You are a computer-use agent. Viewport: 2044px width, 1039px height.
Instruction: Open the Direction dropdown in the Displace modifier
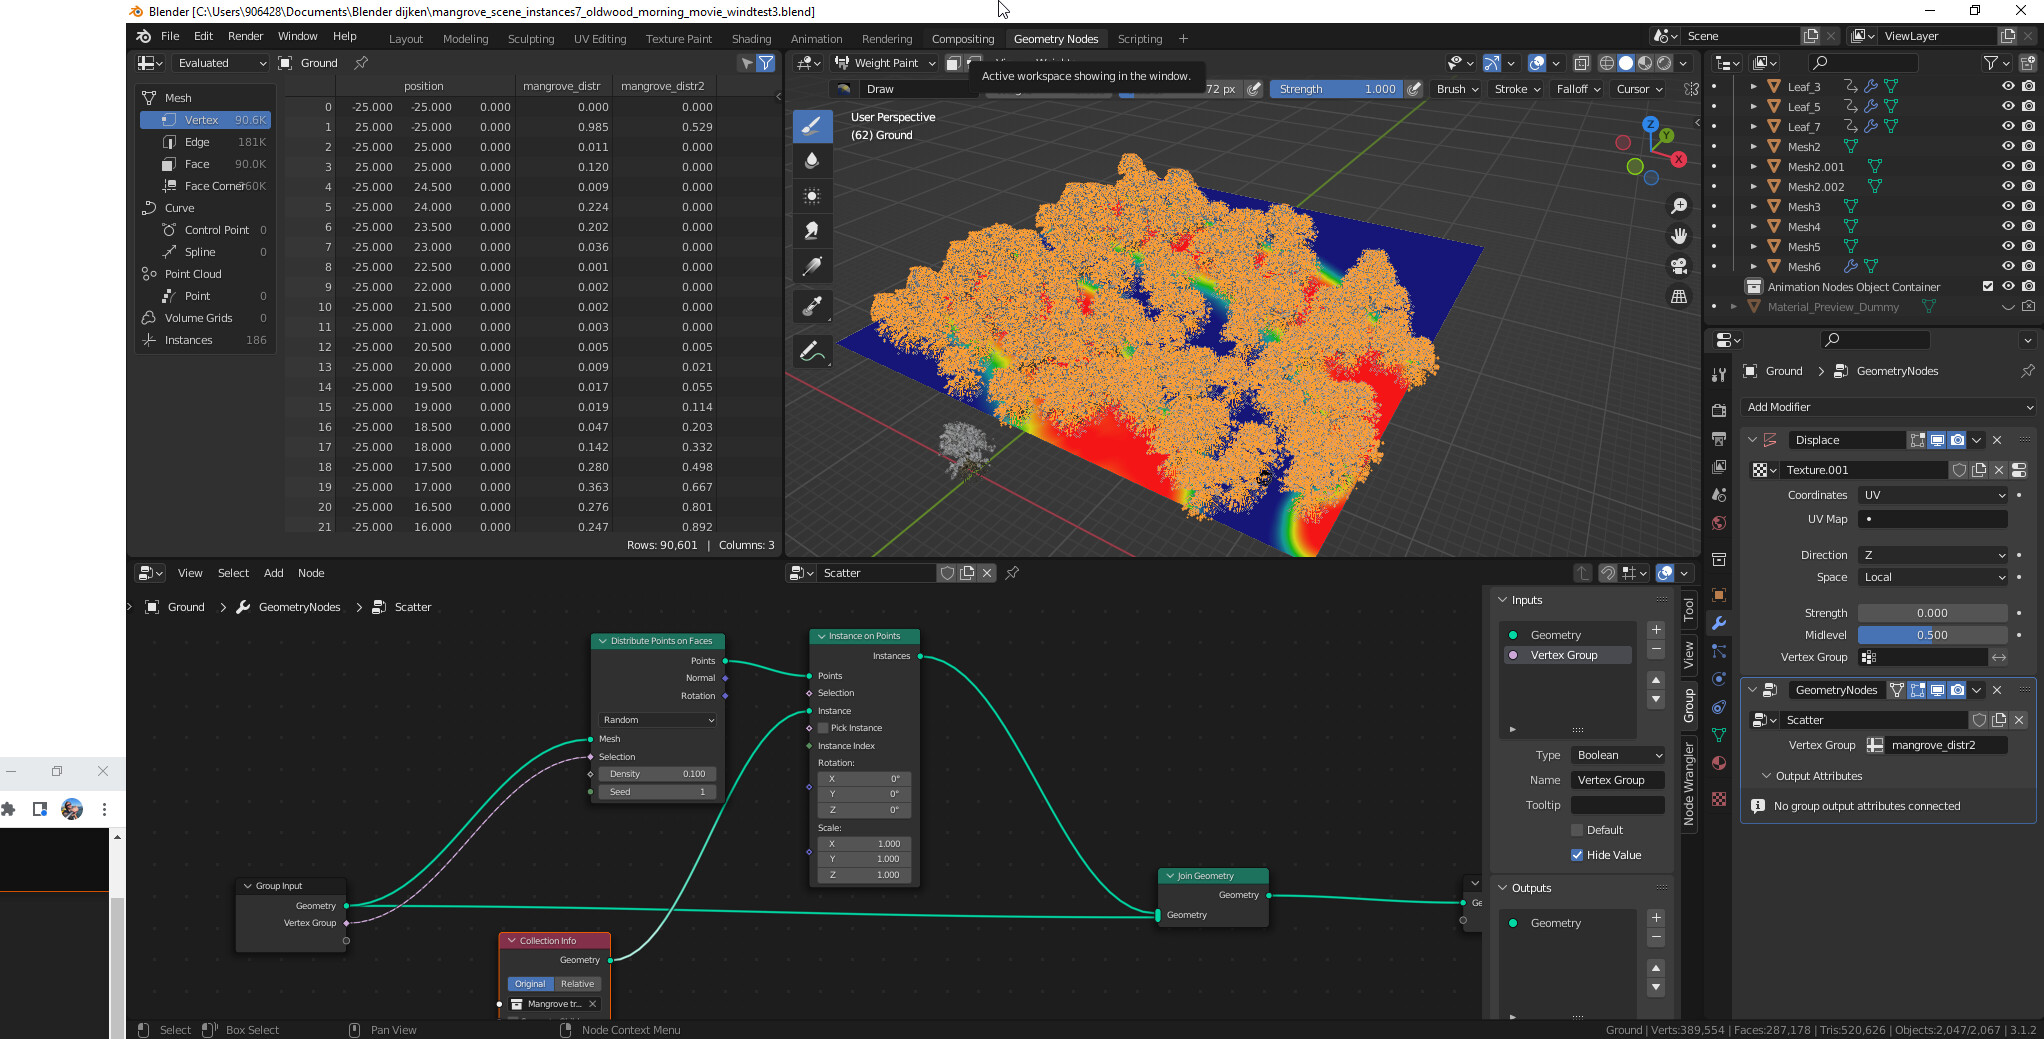(1932, 555)
